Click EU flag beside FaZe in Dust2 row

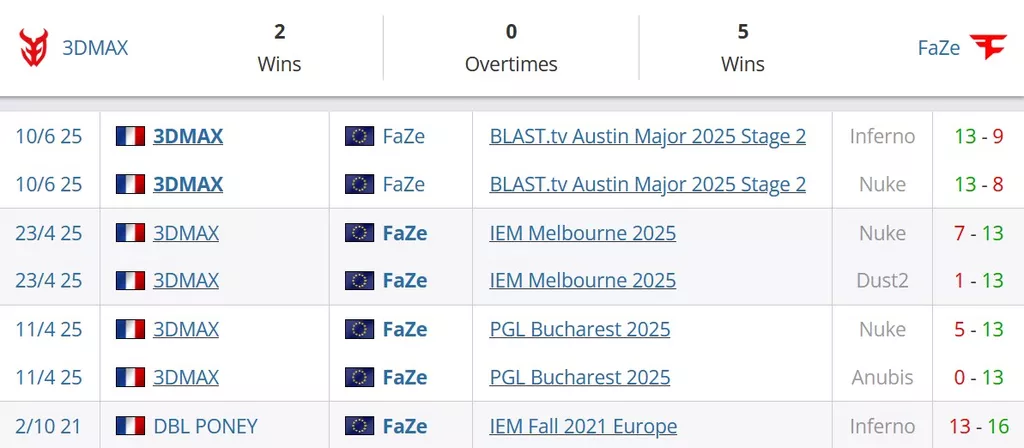(359, 280)
